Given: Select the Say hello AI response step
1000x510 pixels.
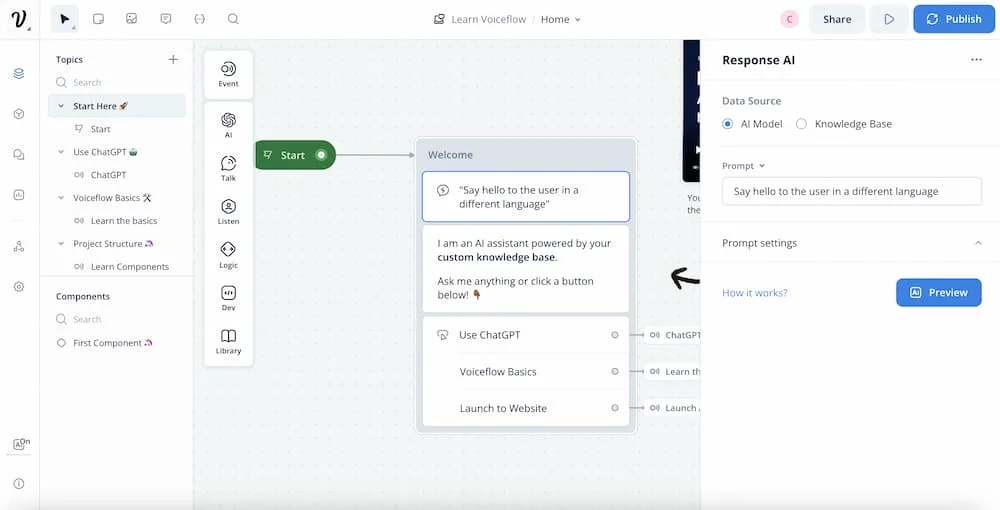Looking at the screenshot, I should pyautogui.click(x=526, y=197).
